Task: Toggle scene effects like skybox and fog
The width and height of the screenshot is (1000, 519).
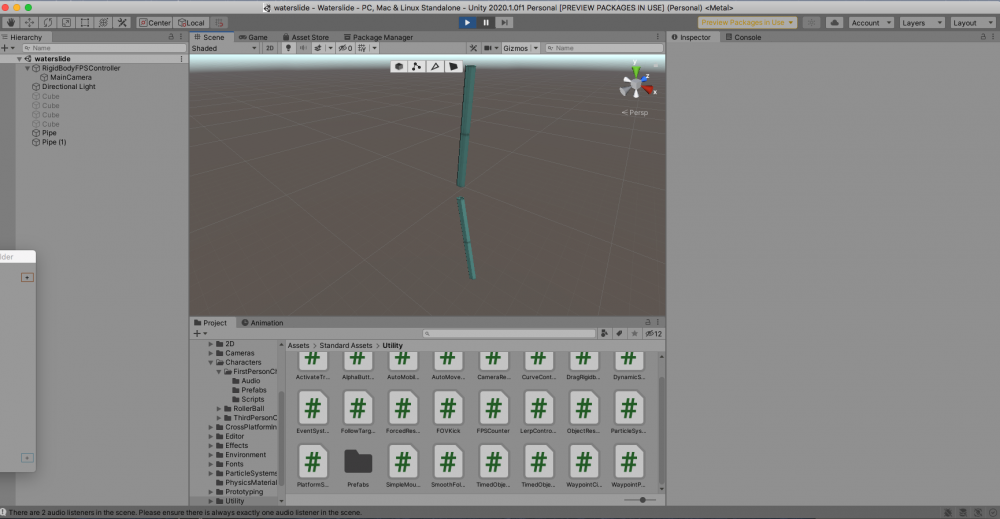Action: (318, 48)
